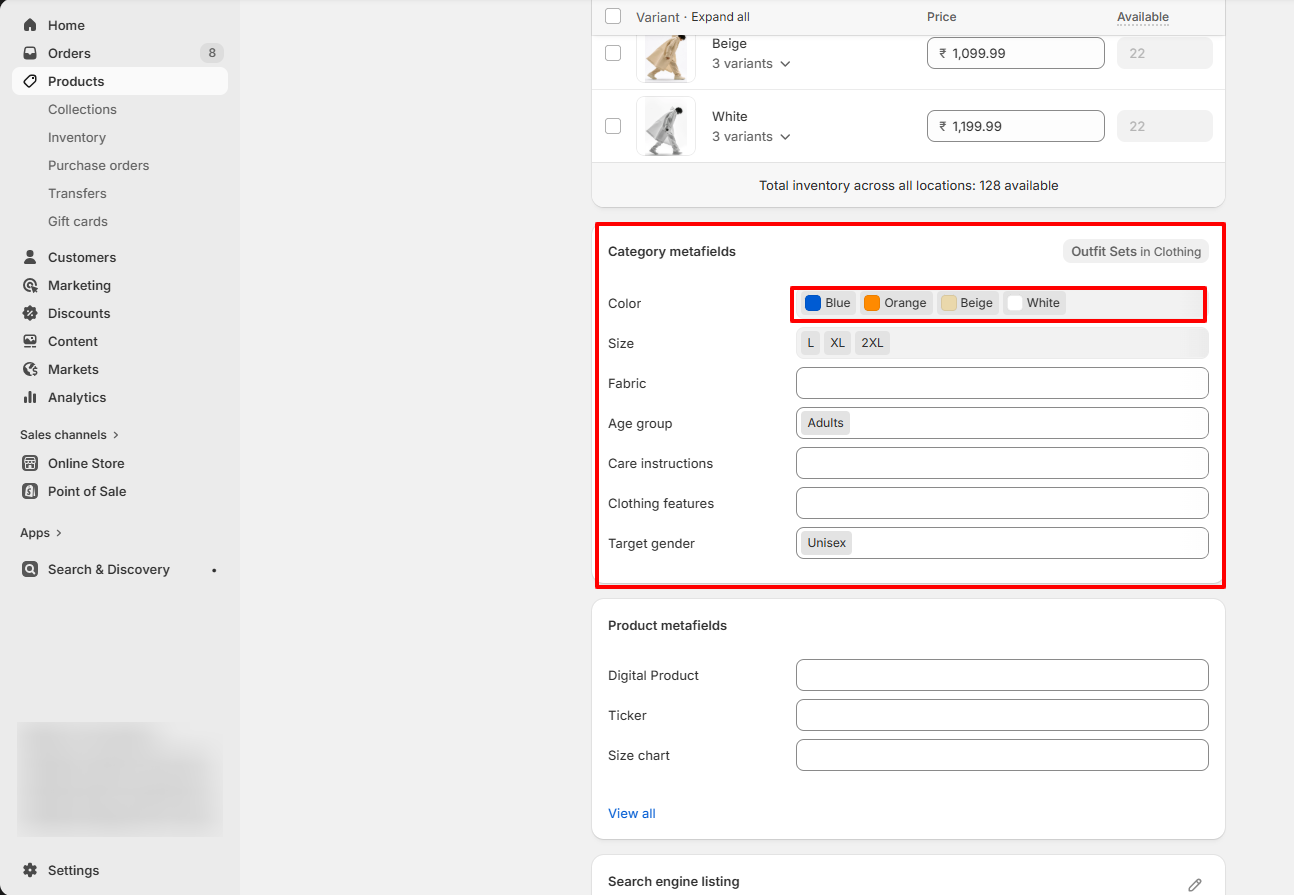Click the White available quantity 22
The image size is (1294, 895).
point(1165,126)
